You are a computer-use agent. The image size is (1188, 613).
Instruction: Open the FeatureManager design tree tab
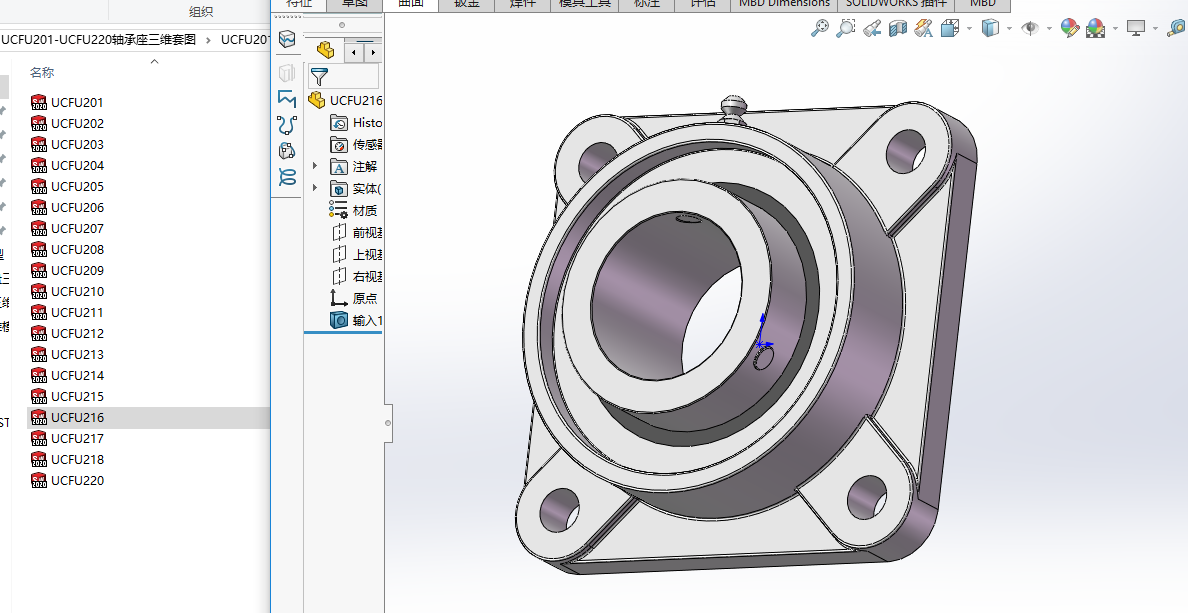tap(325, 50)
